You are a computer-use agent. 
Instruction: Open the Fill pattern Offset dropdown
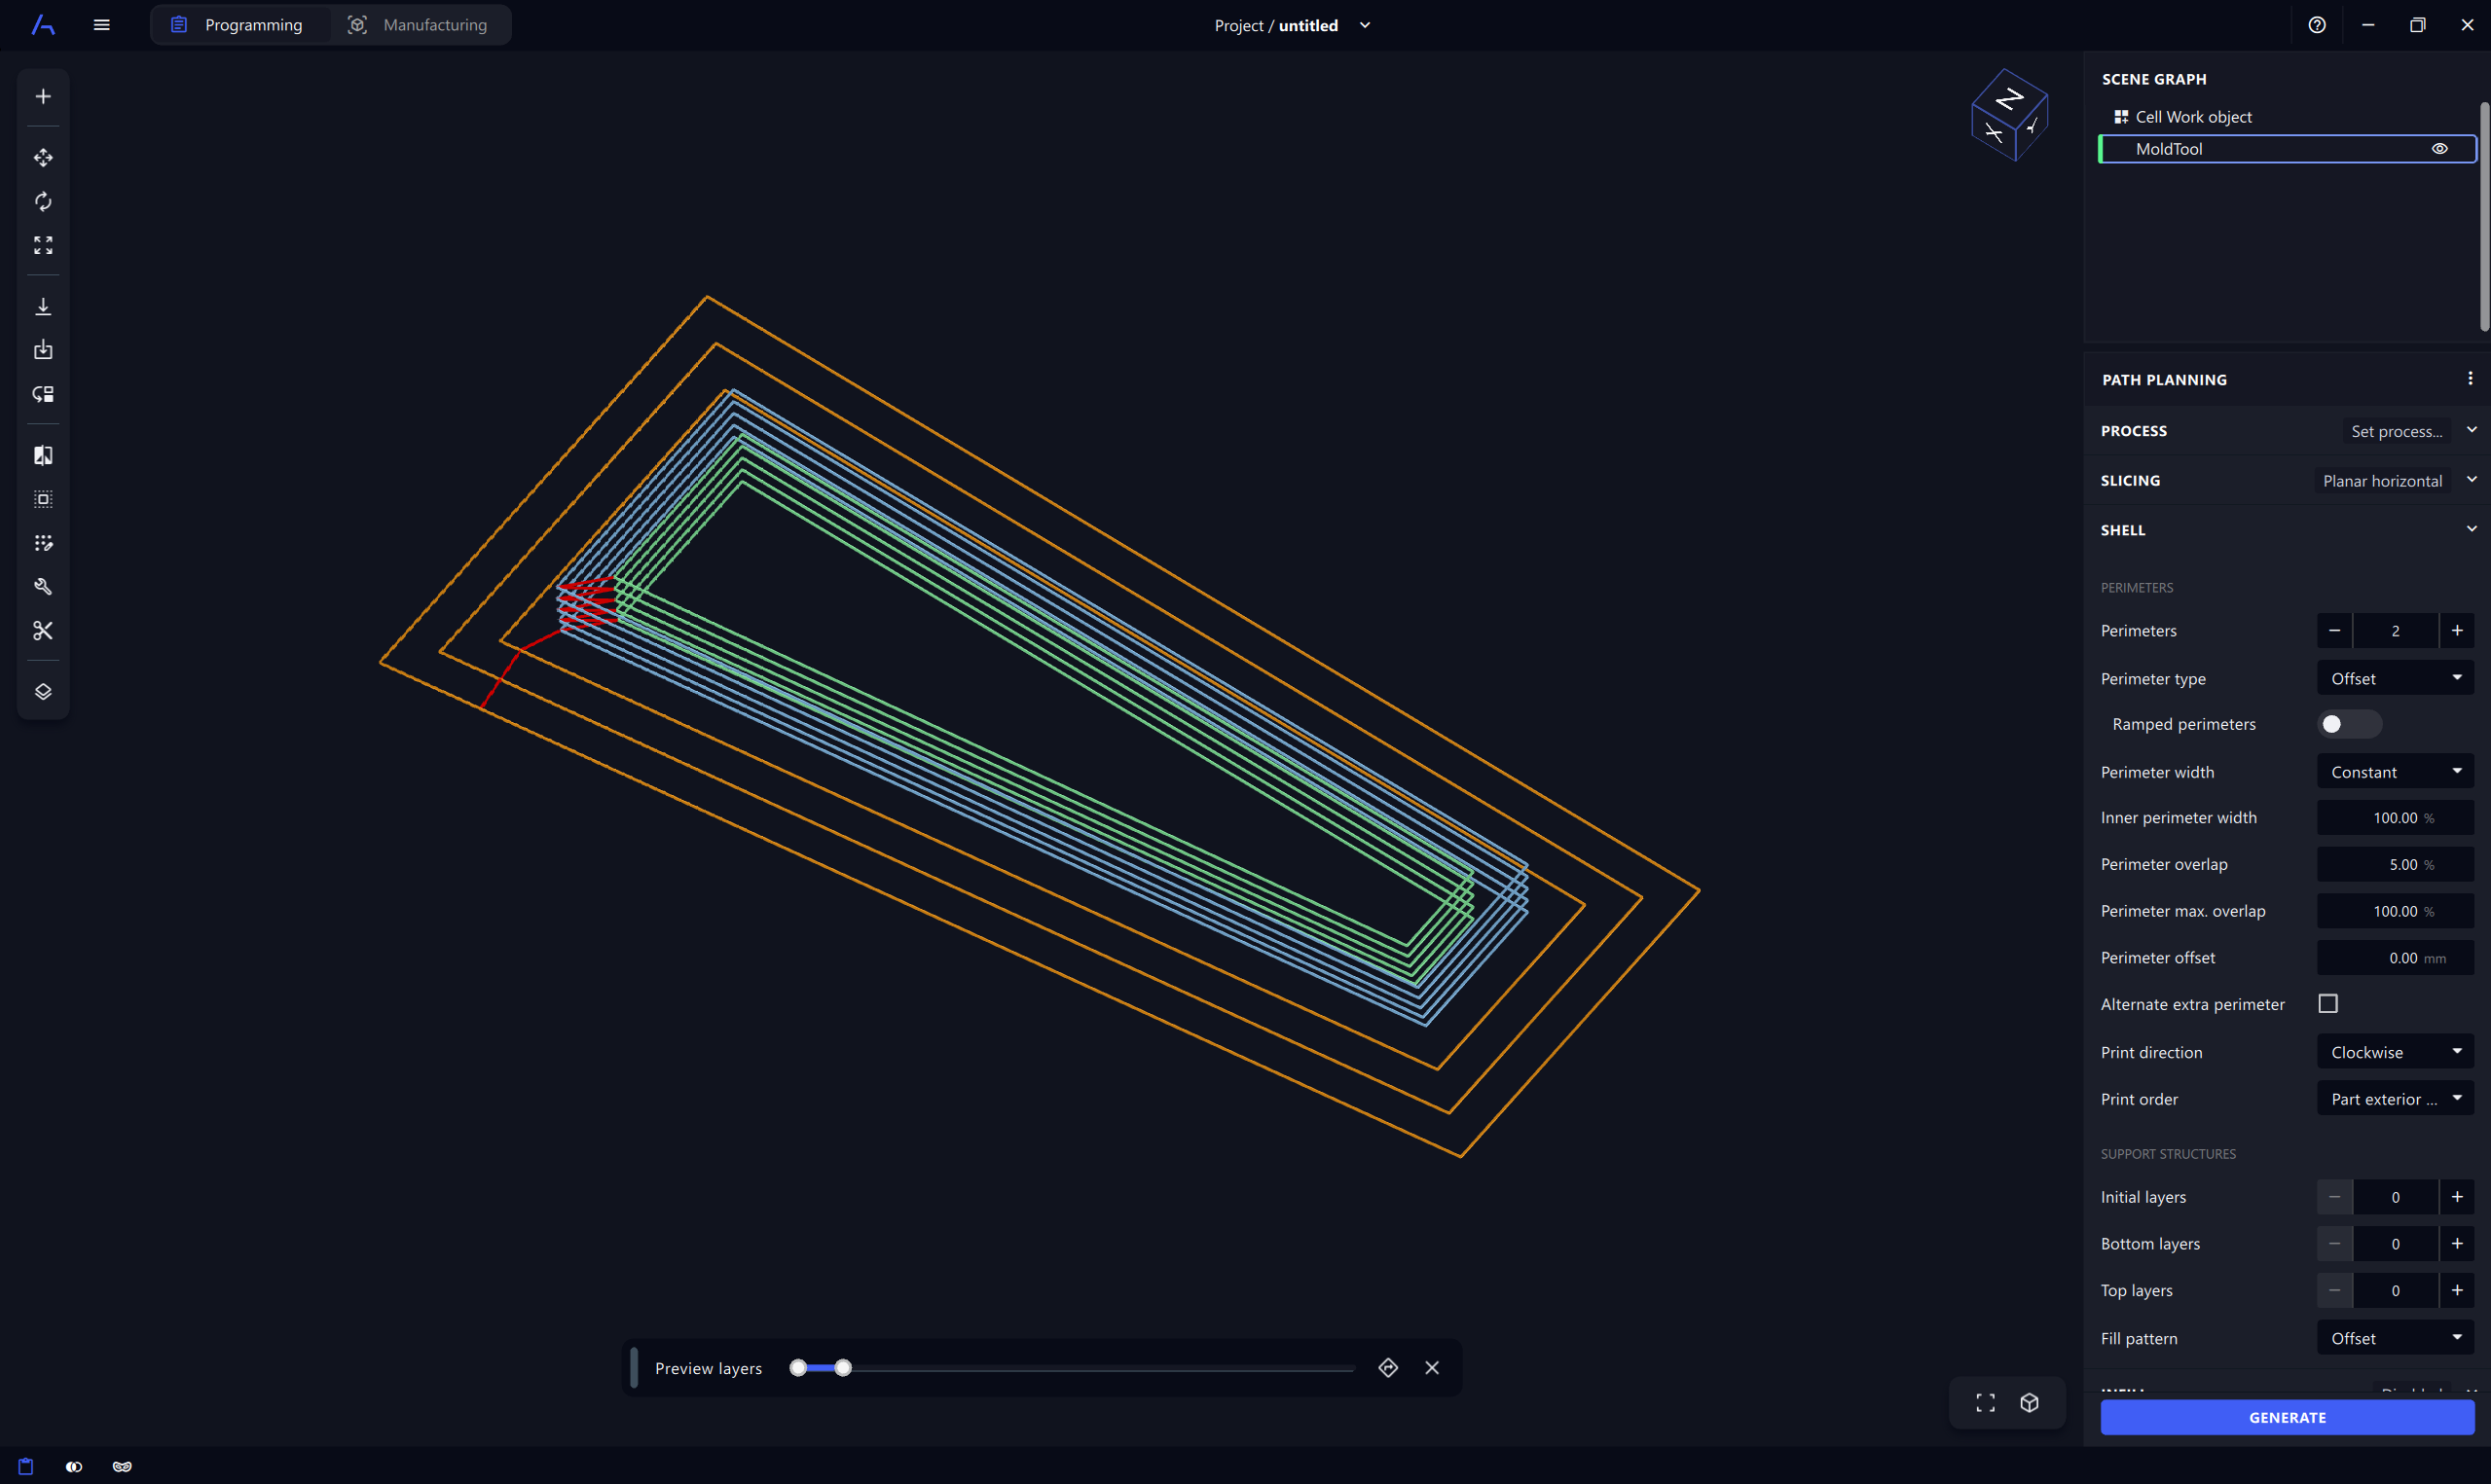tap(2395, 1338)
